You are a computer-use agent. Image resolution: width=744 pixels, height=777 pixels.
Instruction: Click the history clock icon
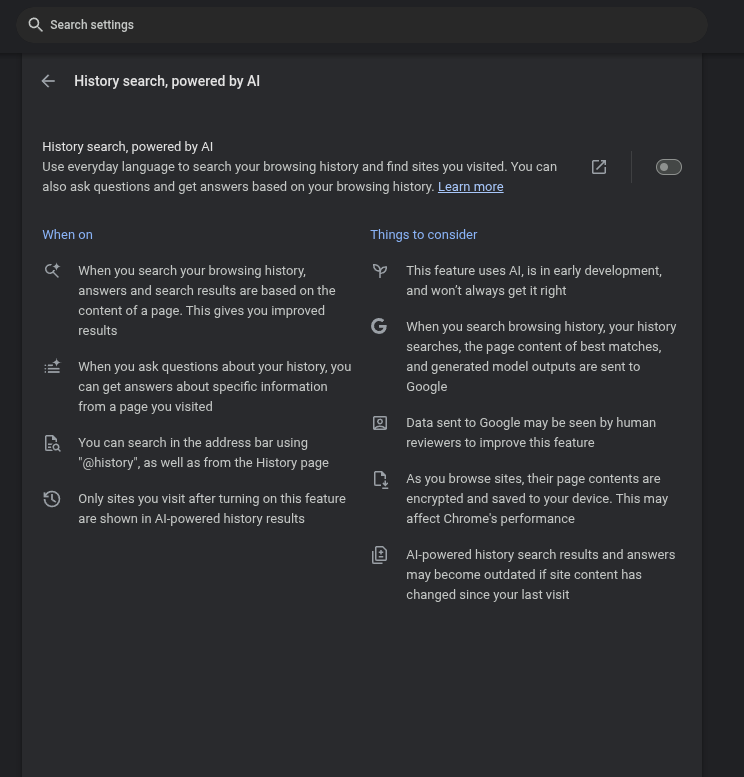[x=52, y=499]
